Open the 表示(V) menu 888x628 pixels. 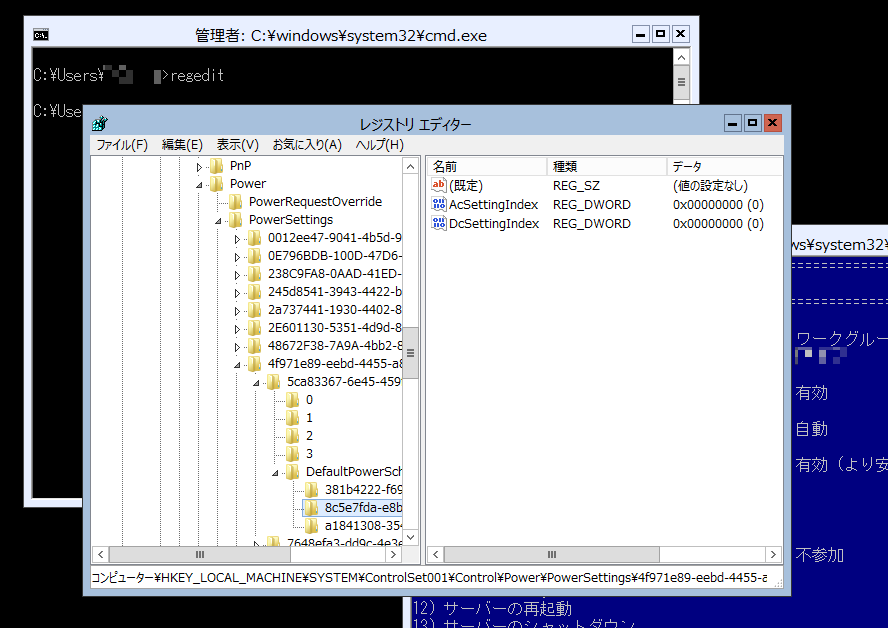pyautogui.click(x=237, y=145)
